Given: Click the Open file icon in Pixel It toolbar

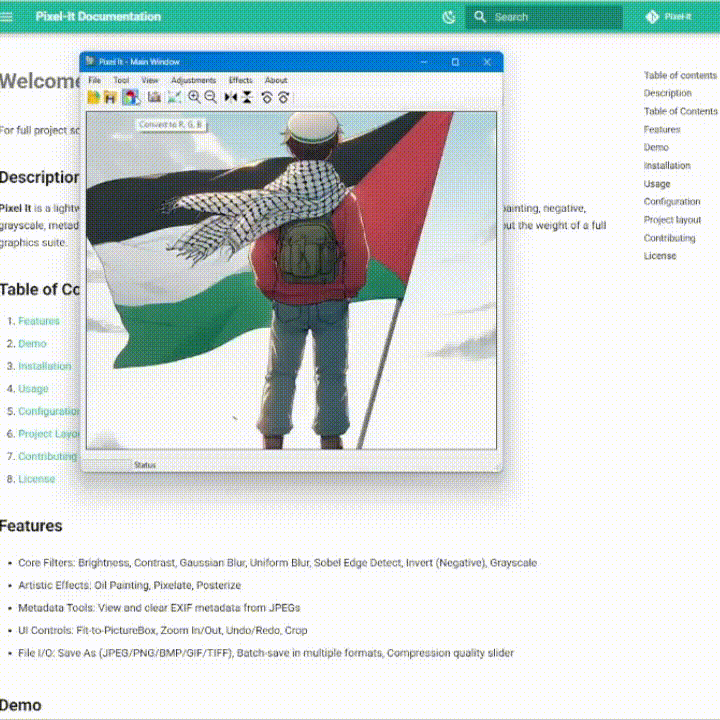Looking at the screenshot, I should point(94,97).
